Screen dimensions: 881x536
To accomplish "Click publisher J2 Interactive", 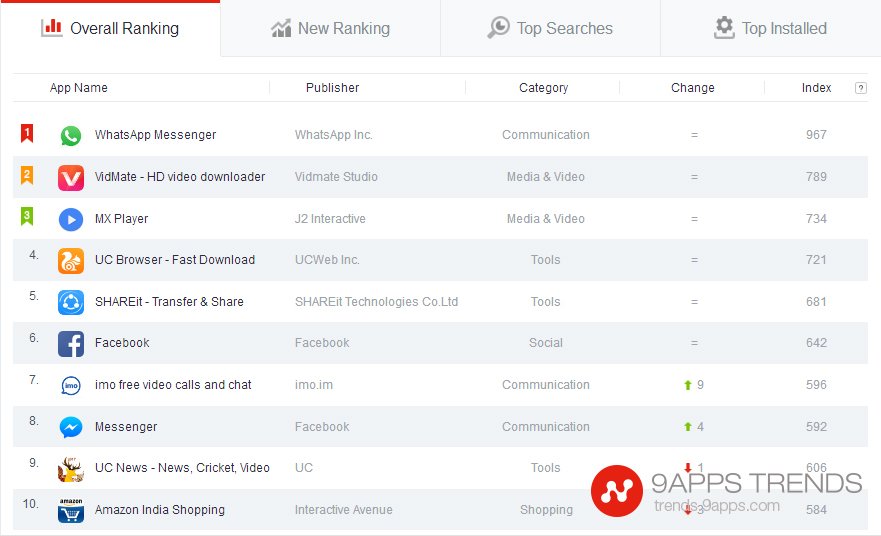I will (330, 219).
